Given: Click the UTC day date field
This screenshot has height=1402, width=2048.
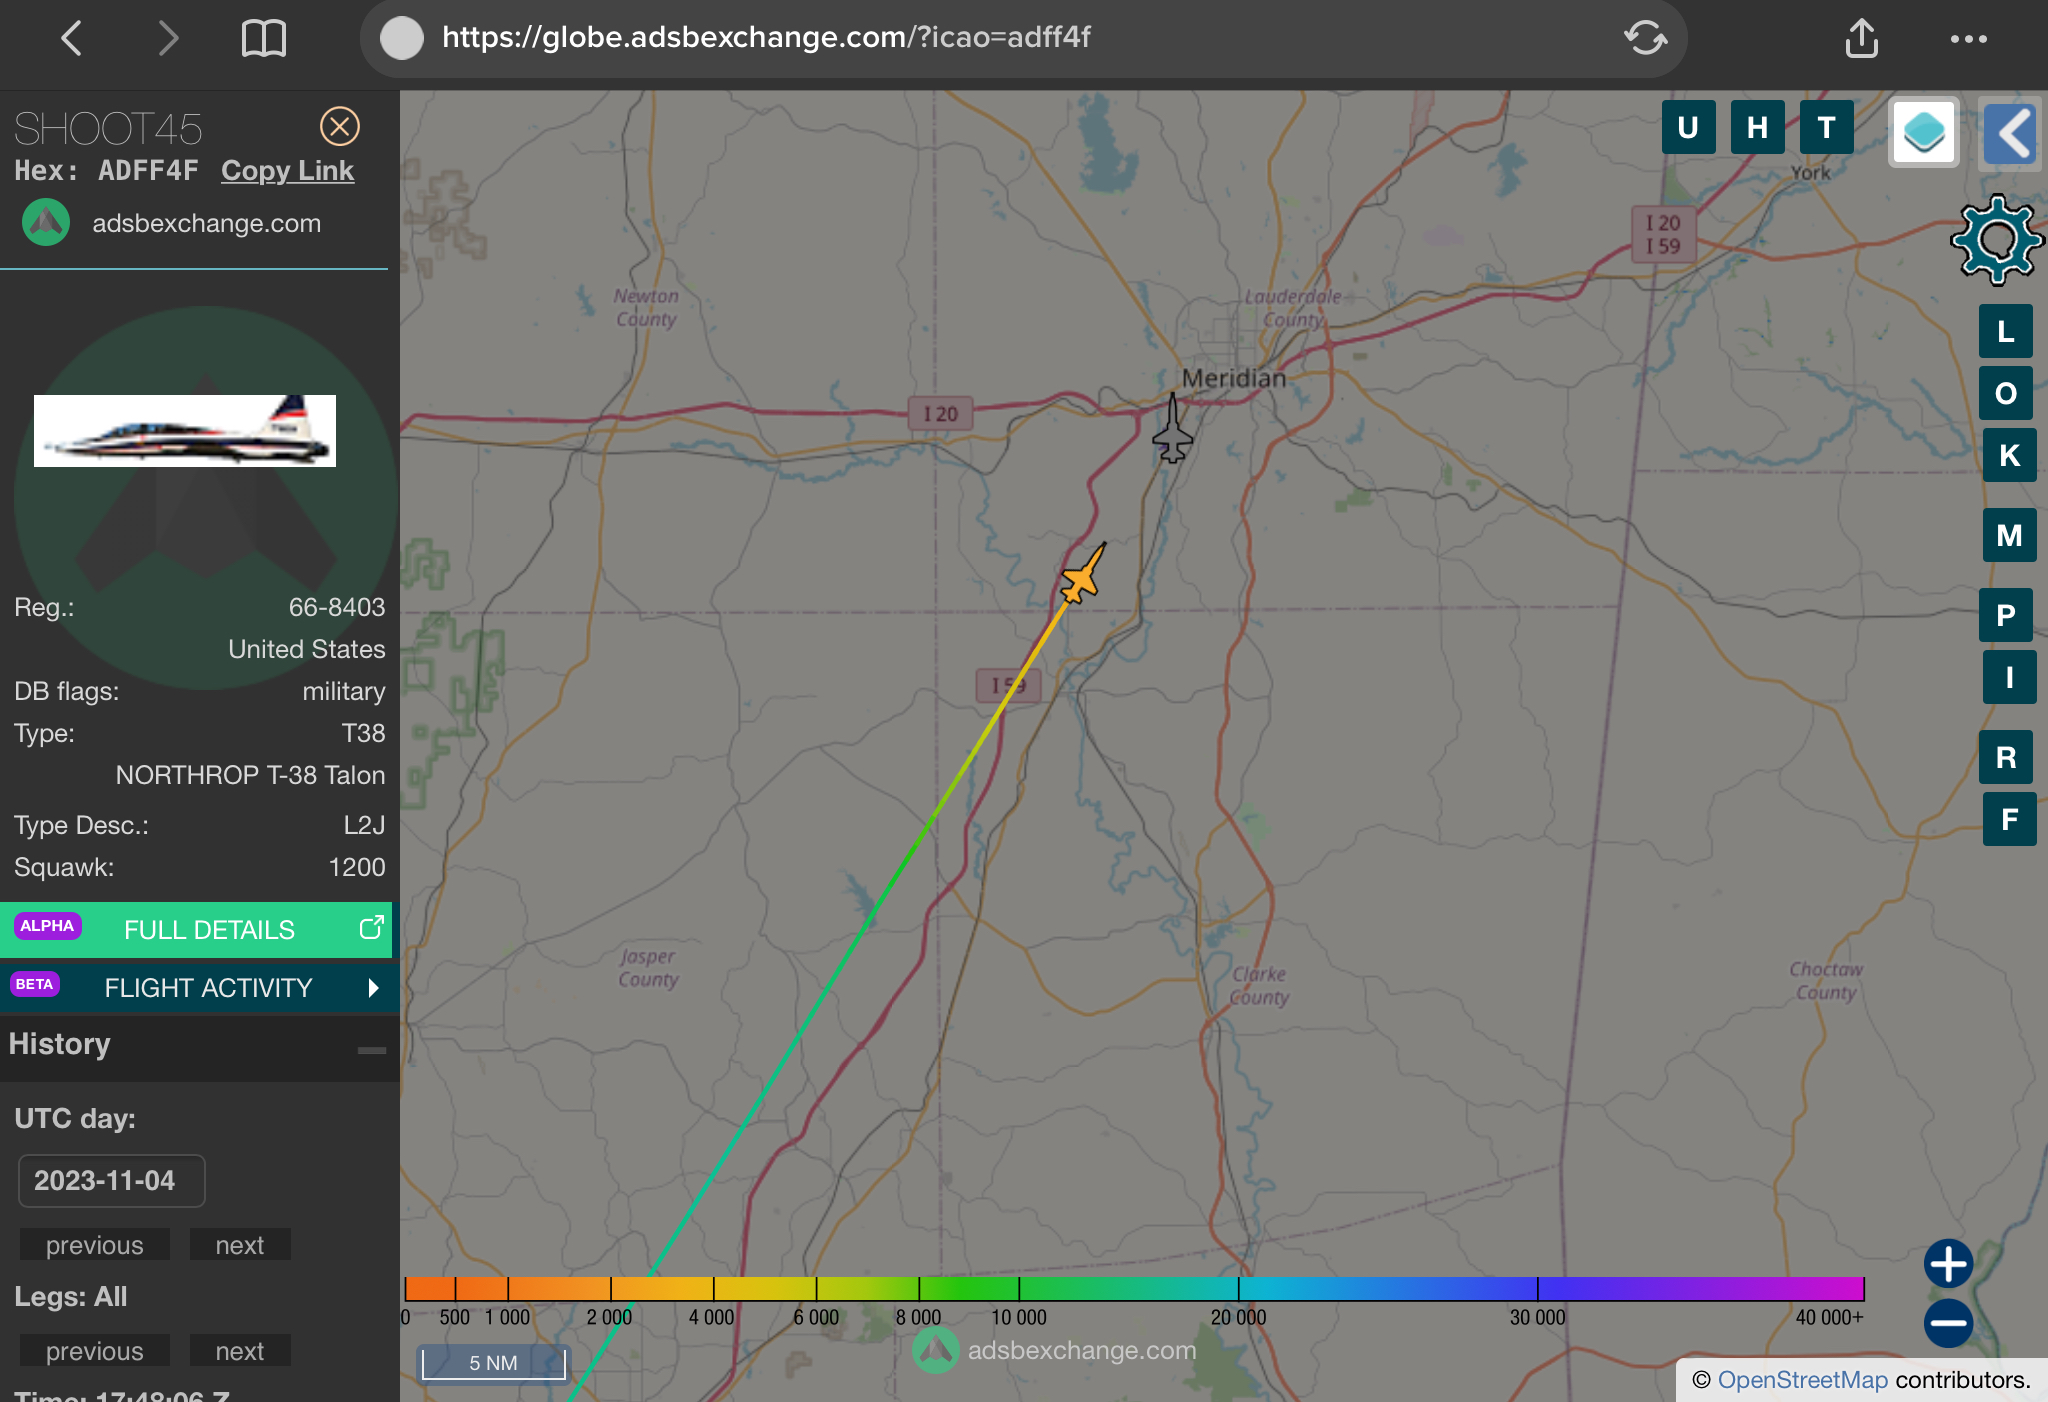Looking at the screenshot, I should 111,1181.
